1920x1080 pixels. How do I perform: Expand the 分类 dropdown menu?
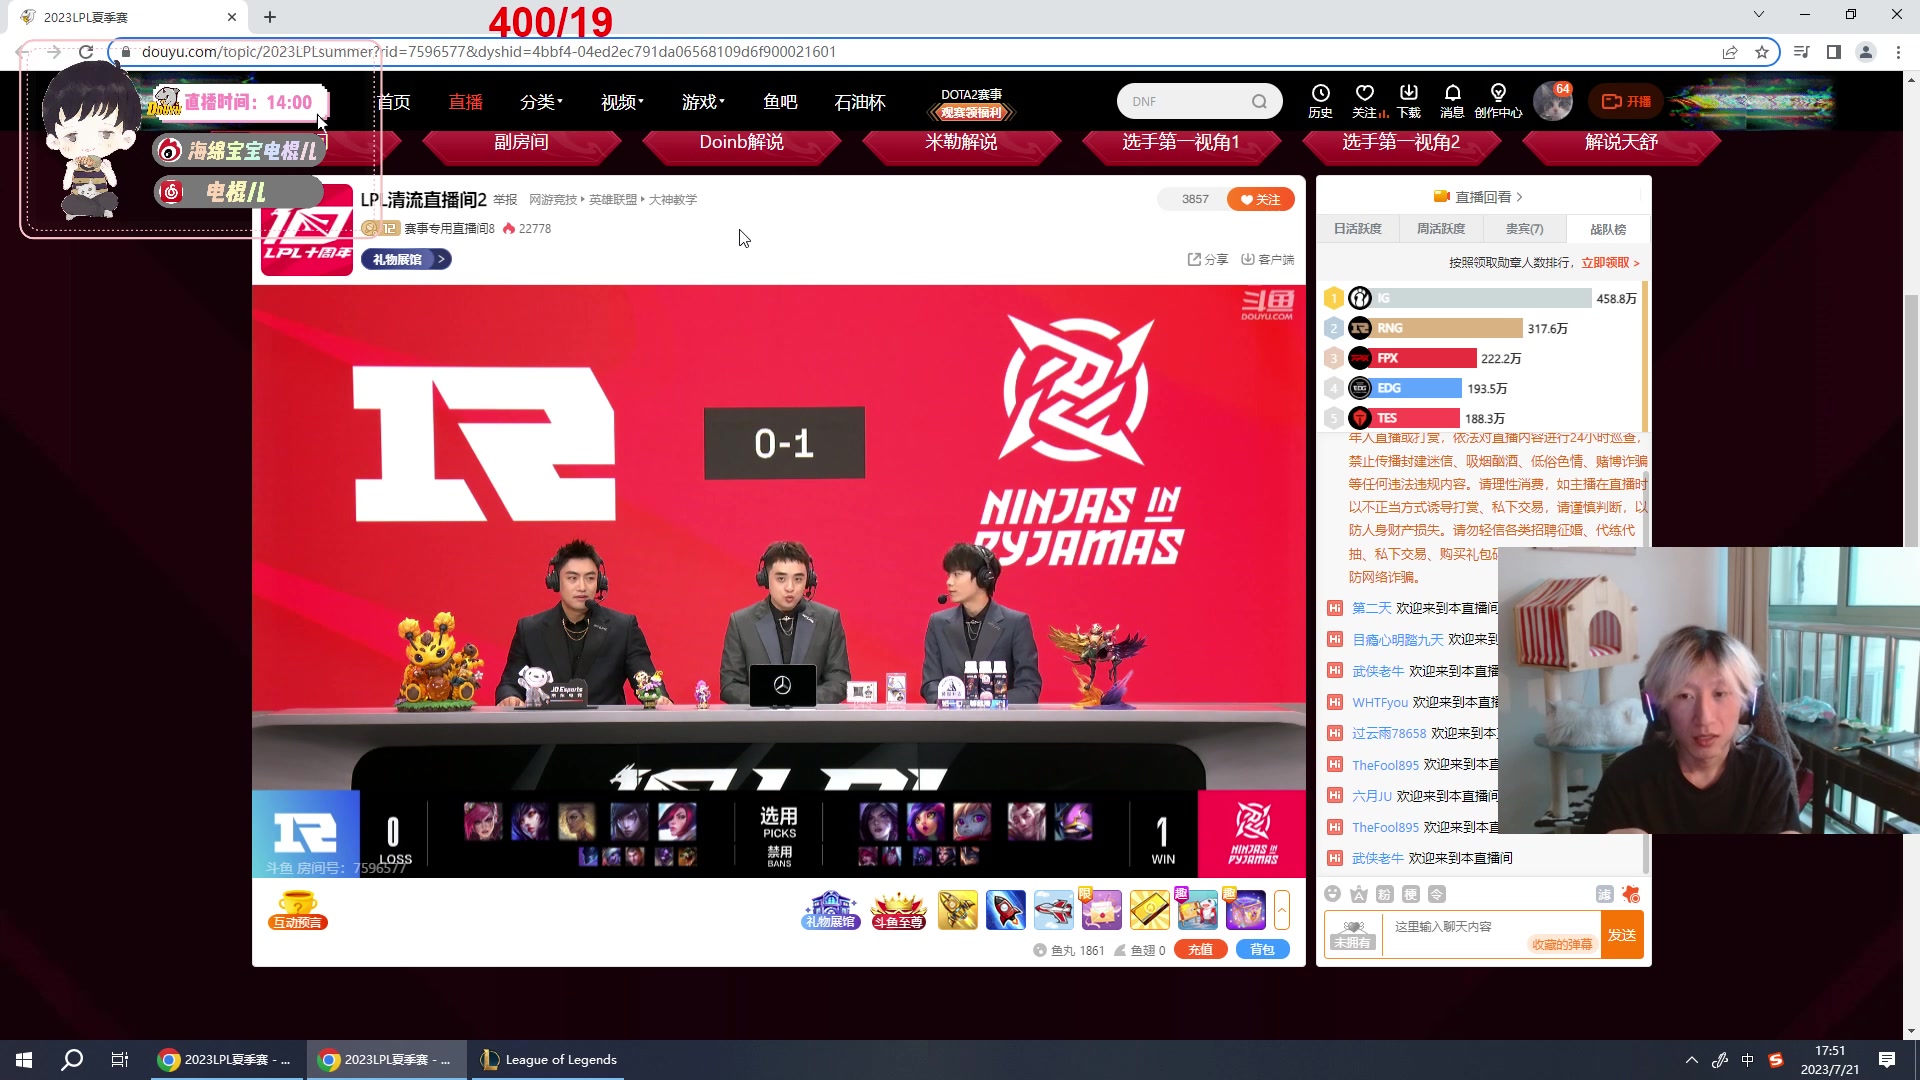point(541,102)
